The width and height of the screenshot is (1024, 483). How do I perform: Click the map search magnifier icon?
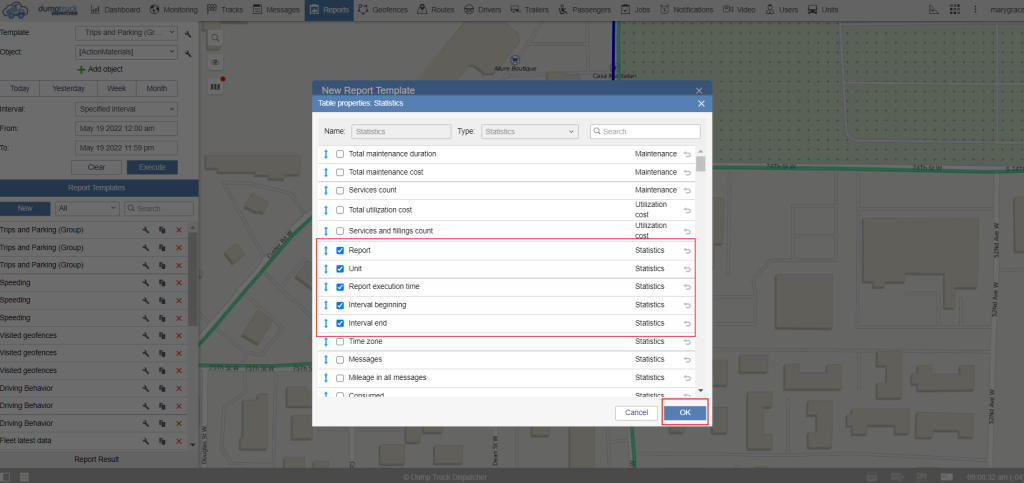(x=215, y=37)
